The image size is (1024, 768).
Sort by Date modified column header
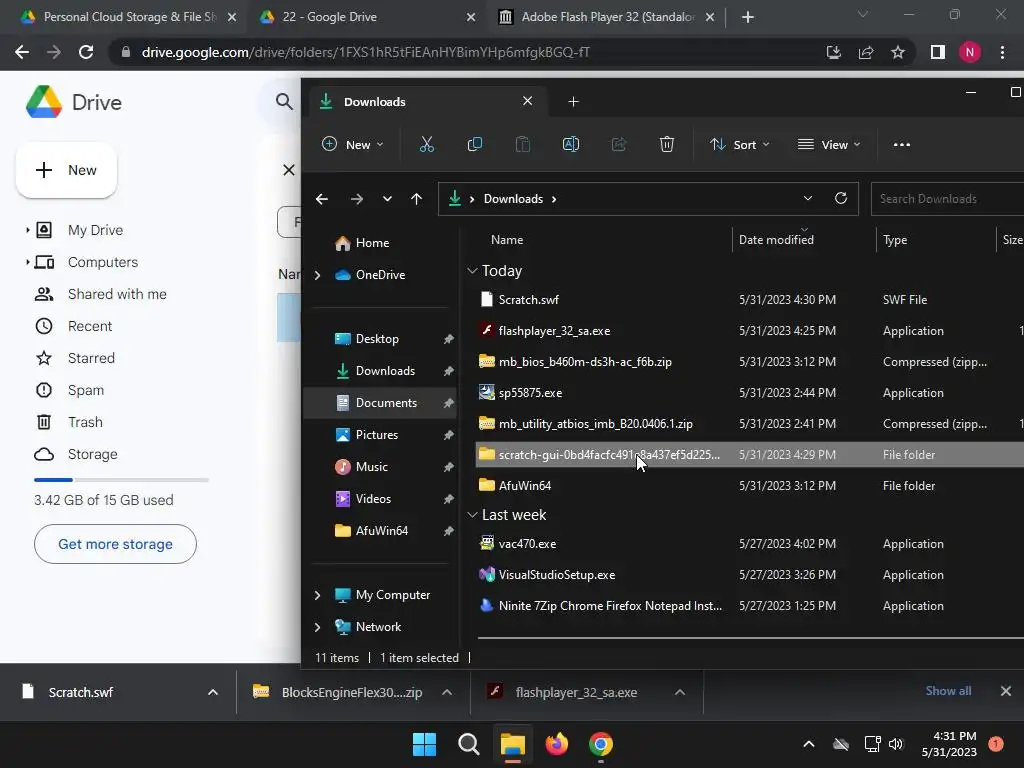(776, 240)
